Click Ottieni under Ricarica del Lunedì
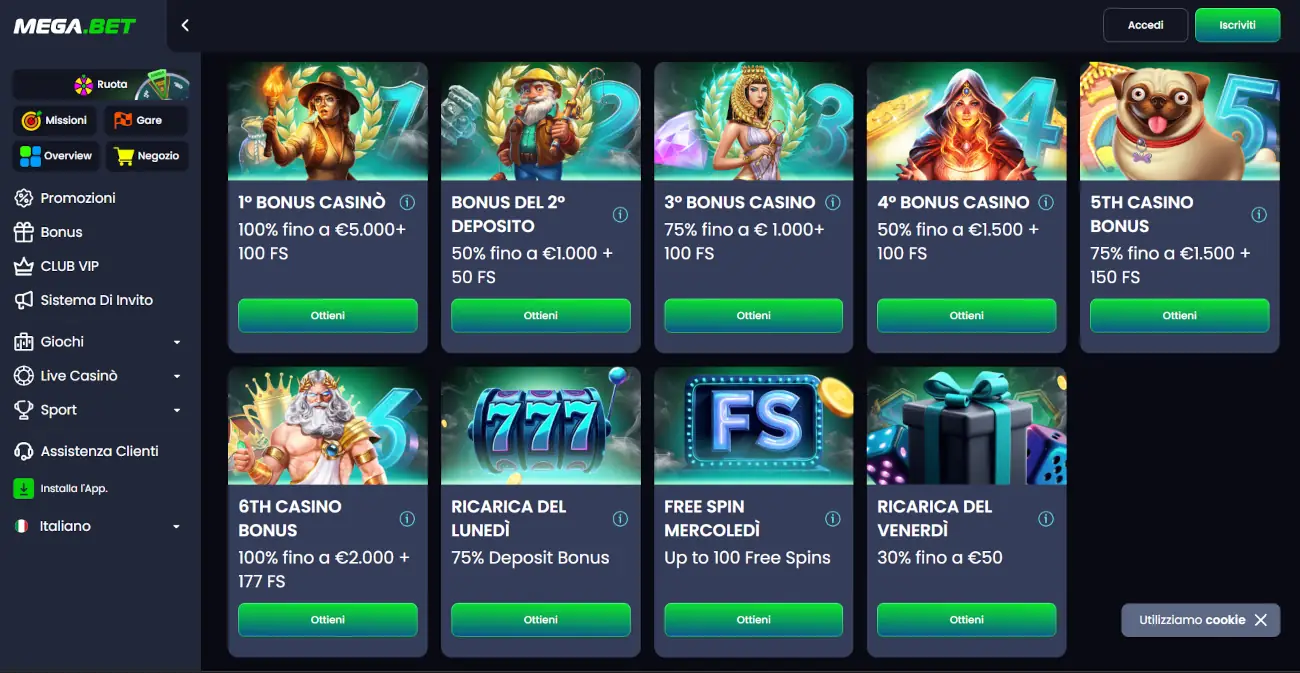The width and height of the screenshot is (1300, 673). [x=541, y=620]
